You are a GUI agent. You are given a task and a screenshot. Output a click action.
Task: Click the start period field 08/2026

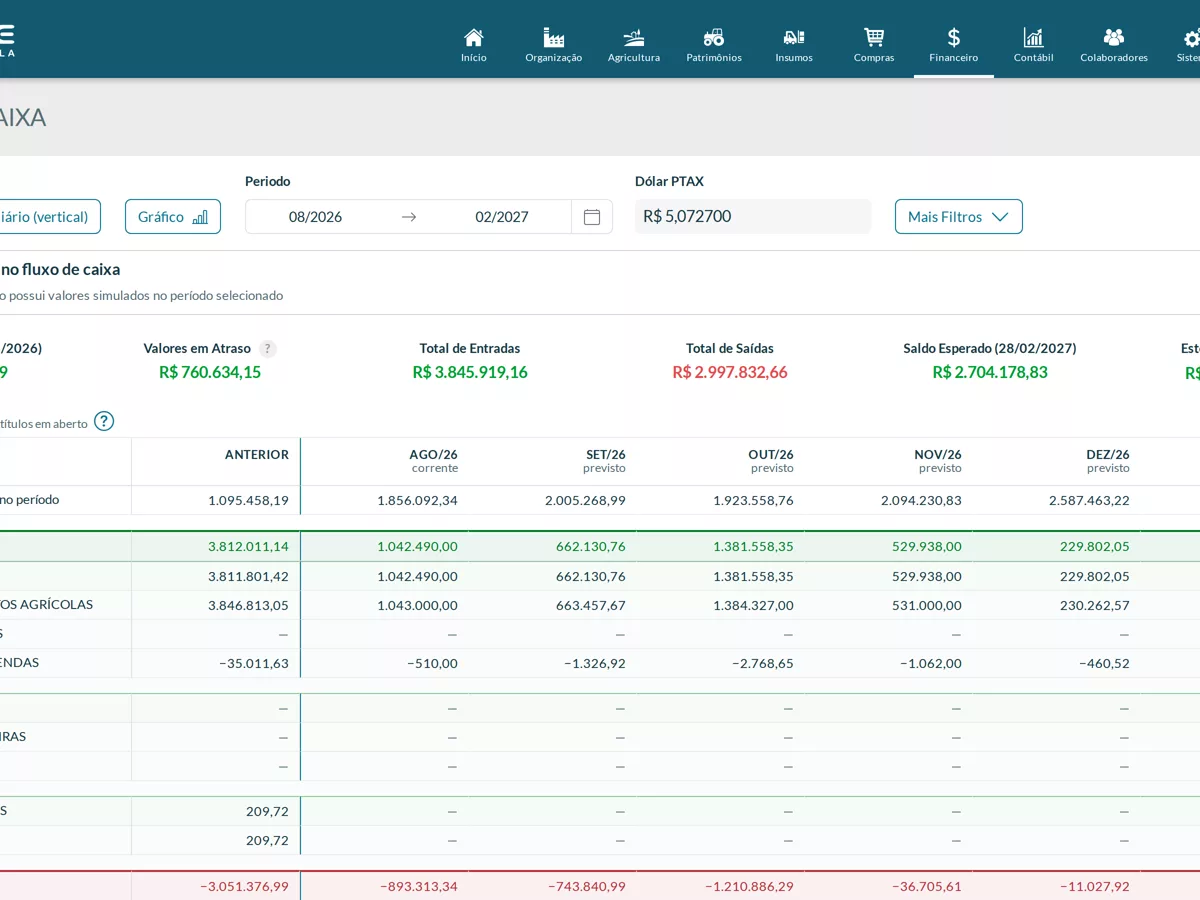(x=316, y=217)
